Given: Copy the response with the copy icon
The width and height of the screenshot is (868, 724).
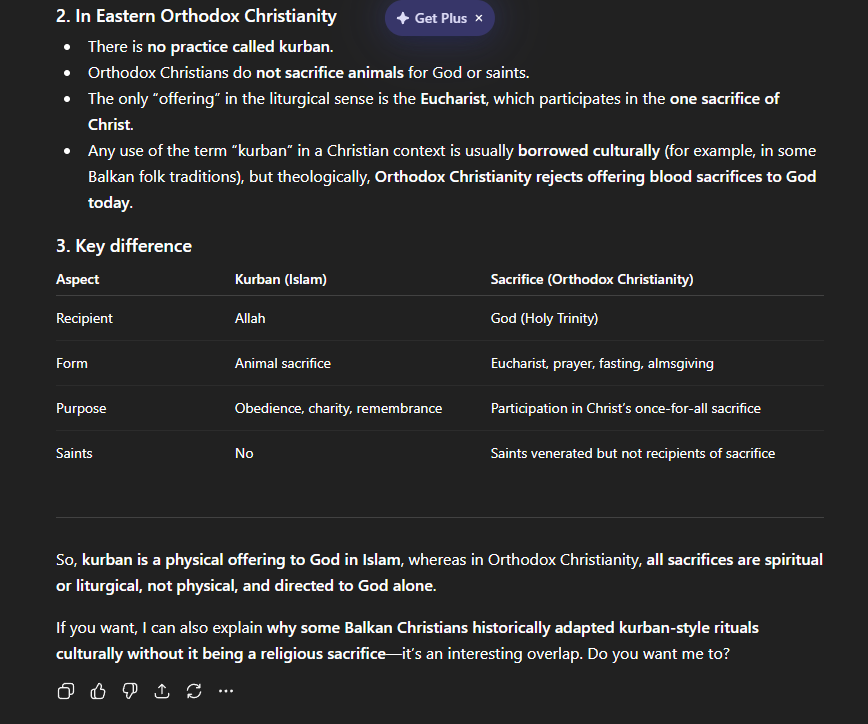Looking at the screenshot, I should [x=66, y=691].
